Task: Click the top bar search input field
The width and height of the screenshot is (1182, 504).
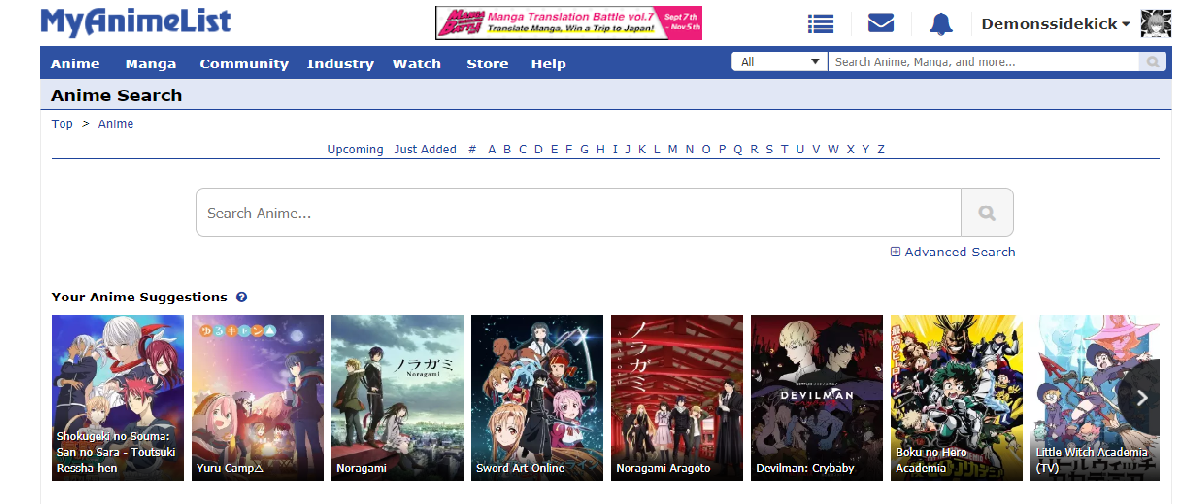Action: pos(984,62)
